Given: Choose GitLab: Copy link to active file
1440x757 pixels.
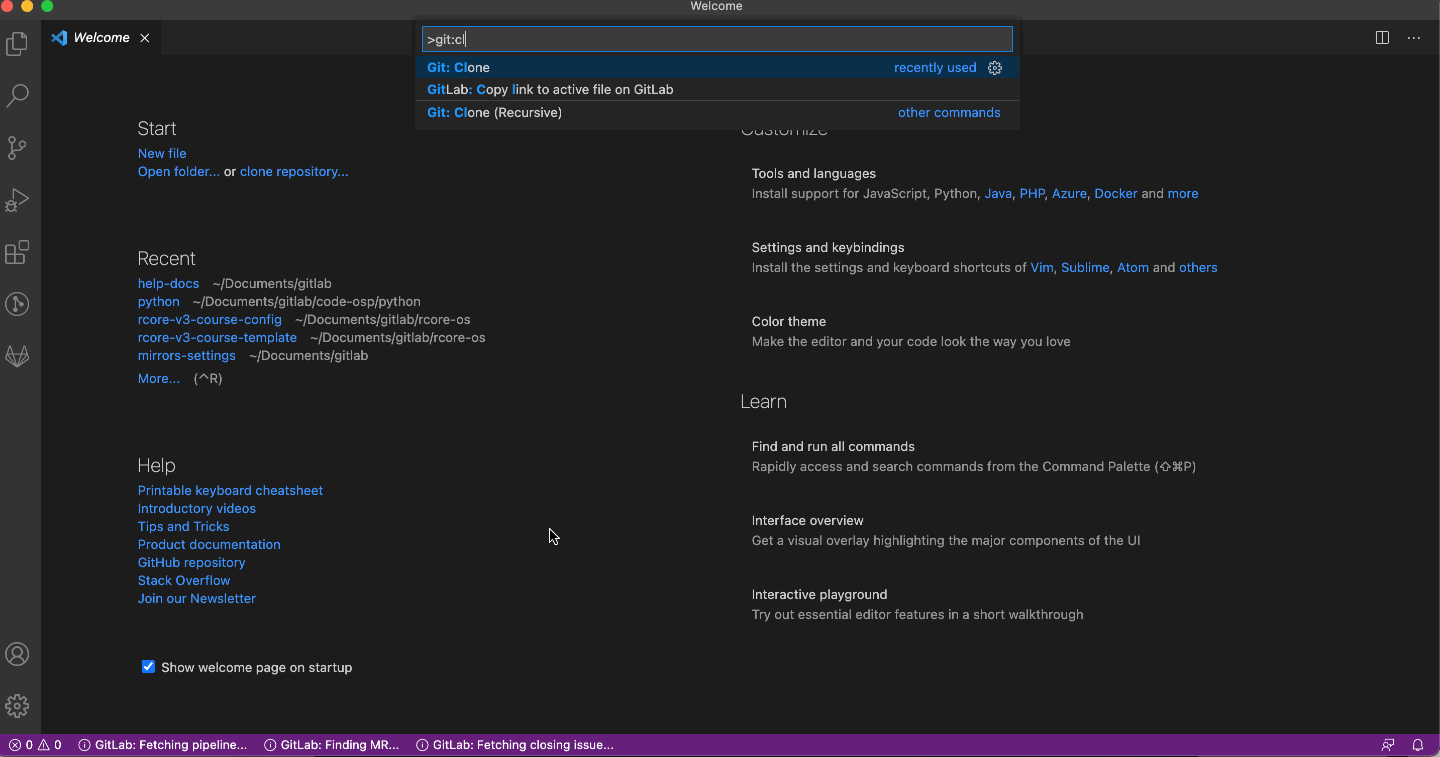Looking at the screenshot, I should click(717, 90).
